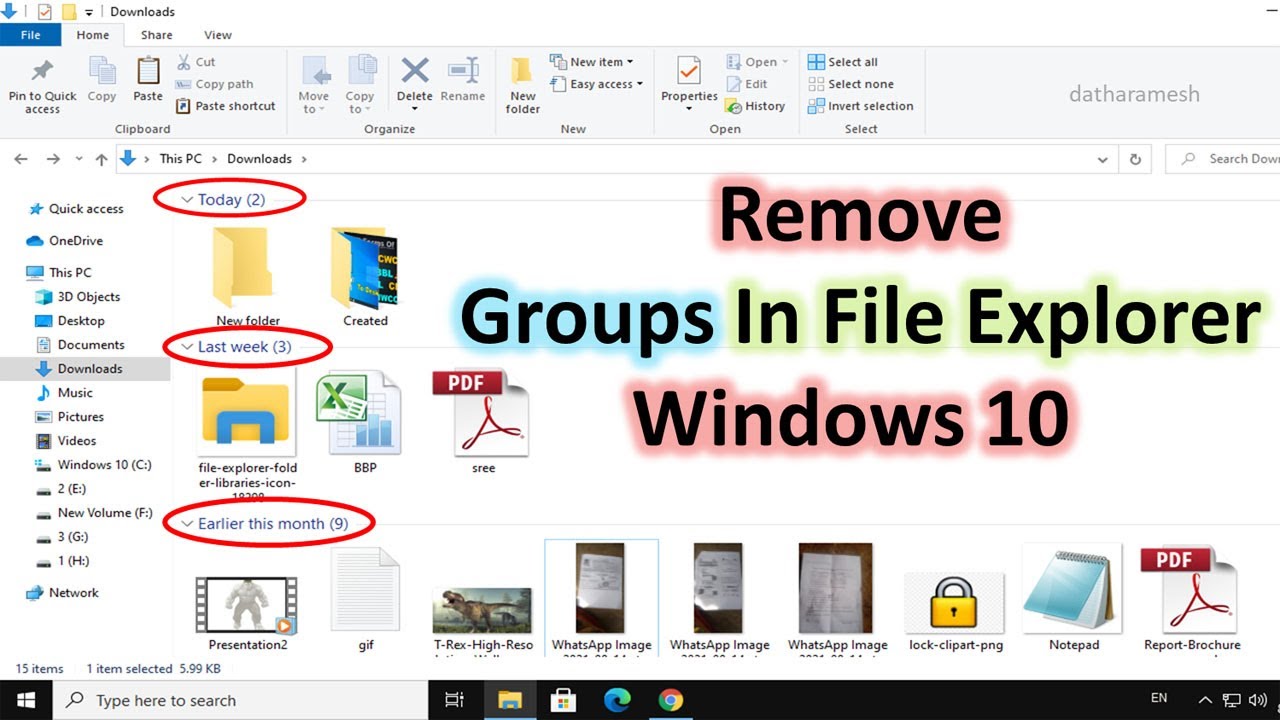Open address bar history dropdown
The height and width of the screenshot is (720, 1280).
(1103, 159)
